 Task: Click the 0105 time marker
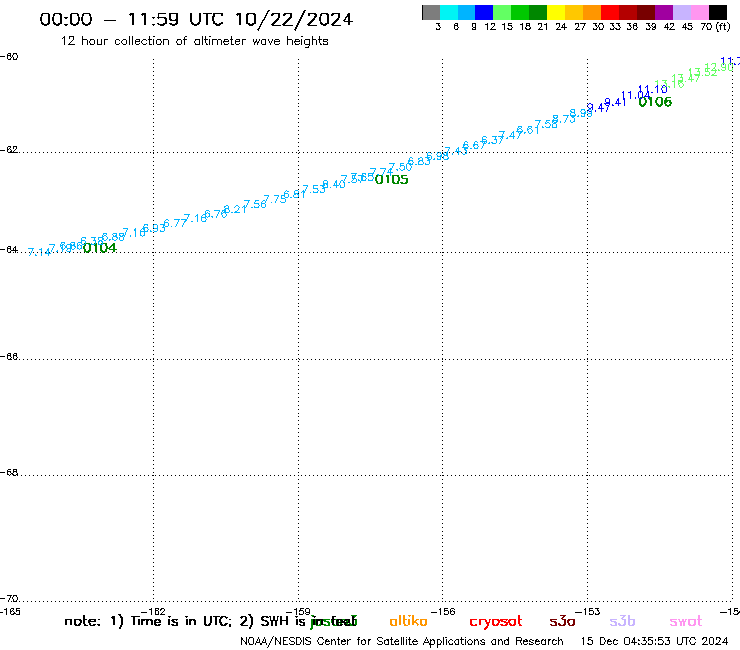[x=391, y=179]
